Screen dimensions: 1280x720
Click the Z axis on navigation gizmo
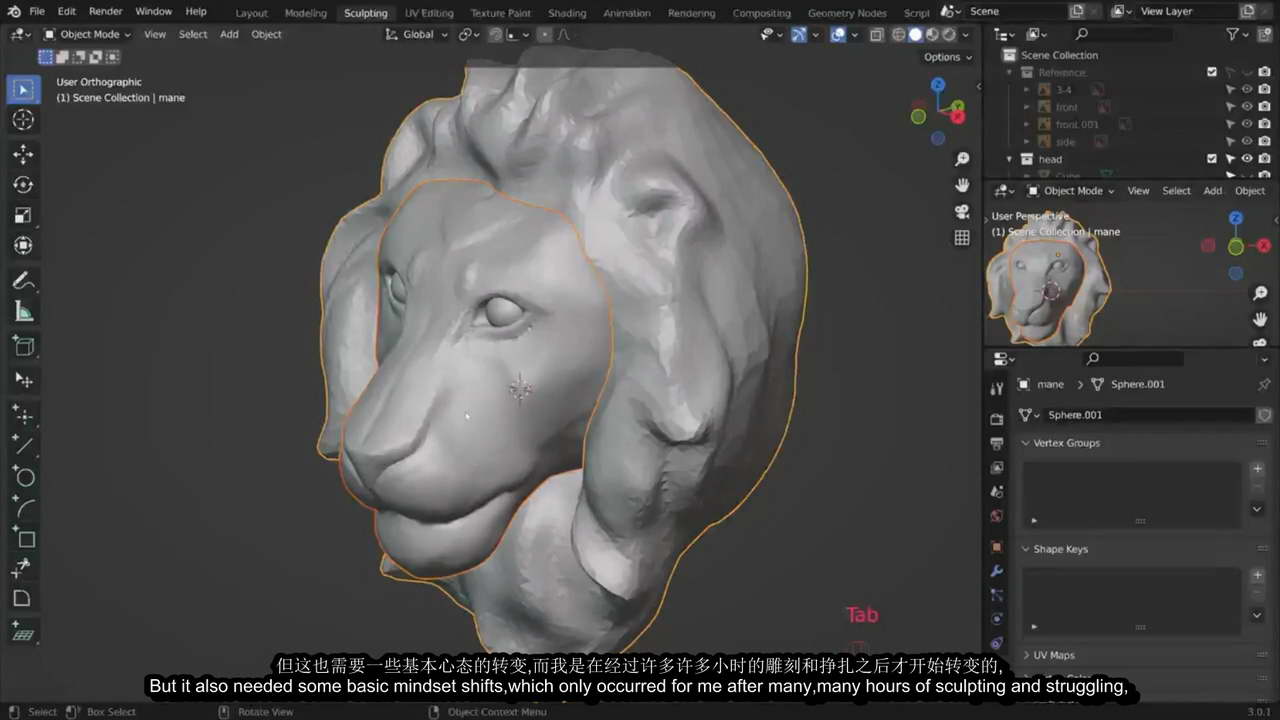pyautogui.click(x=938, y=85)
